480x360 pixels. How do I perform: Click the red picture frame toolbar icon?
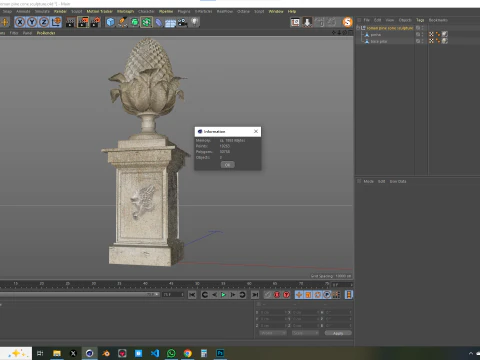click(x=295, y=22)
